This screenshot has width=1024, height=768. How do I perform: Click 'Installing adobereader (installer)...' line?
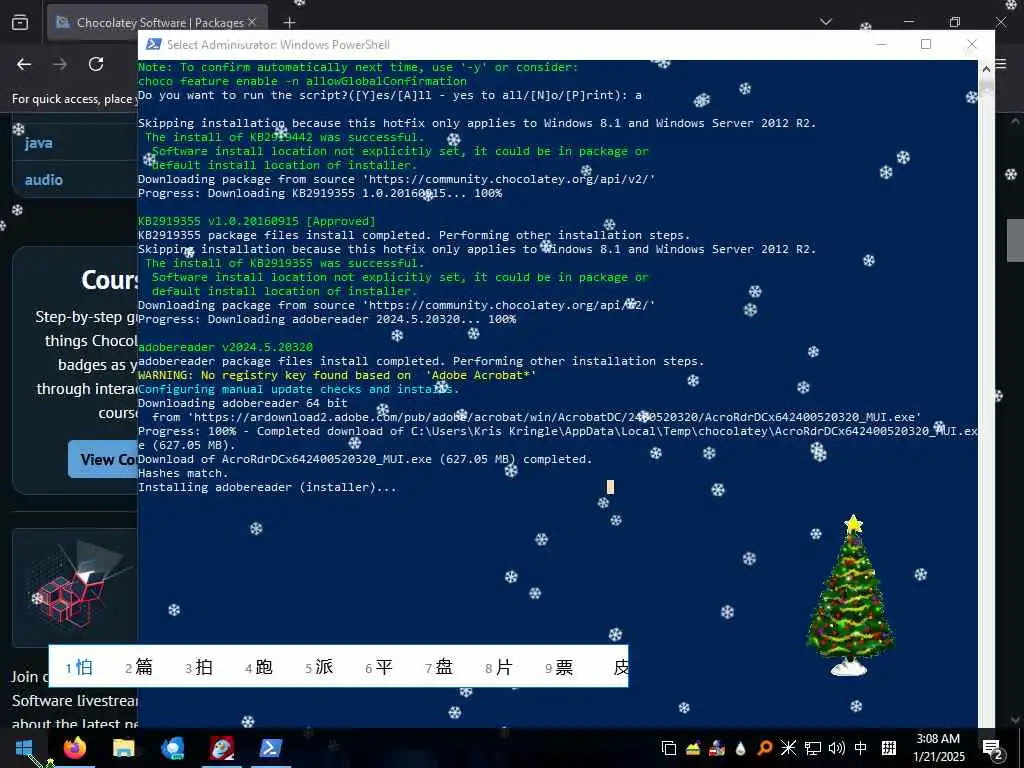click(x=267, y=487)
